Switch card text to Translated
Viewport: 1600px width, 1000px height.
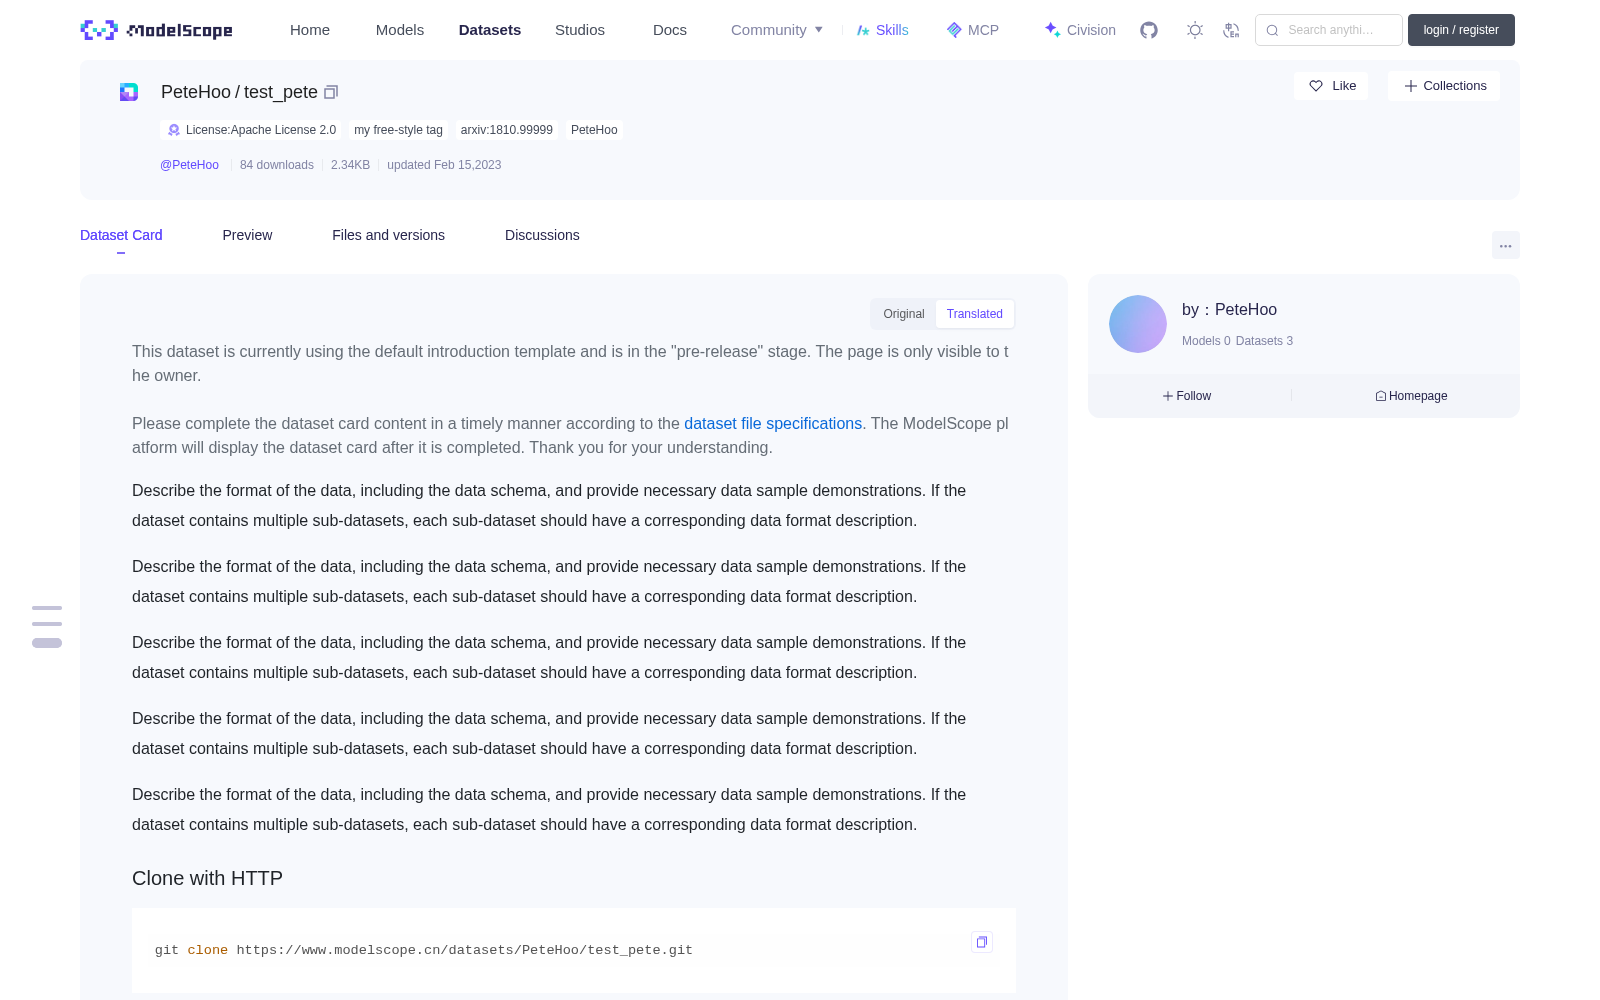(x=975, y=314)
